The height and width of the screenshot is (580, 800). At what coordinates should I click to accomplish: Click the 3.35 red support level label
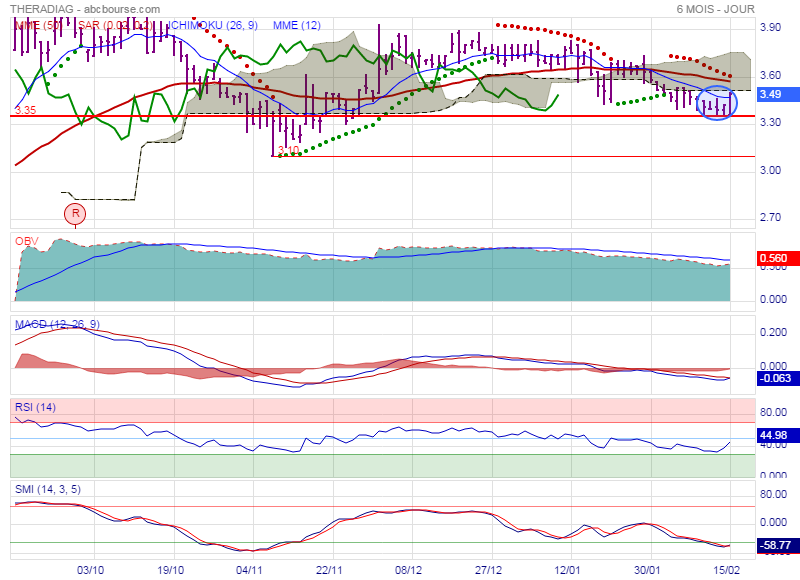25,110
